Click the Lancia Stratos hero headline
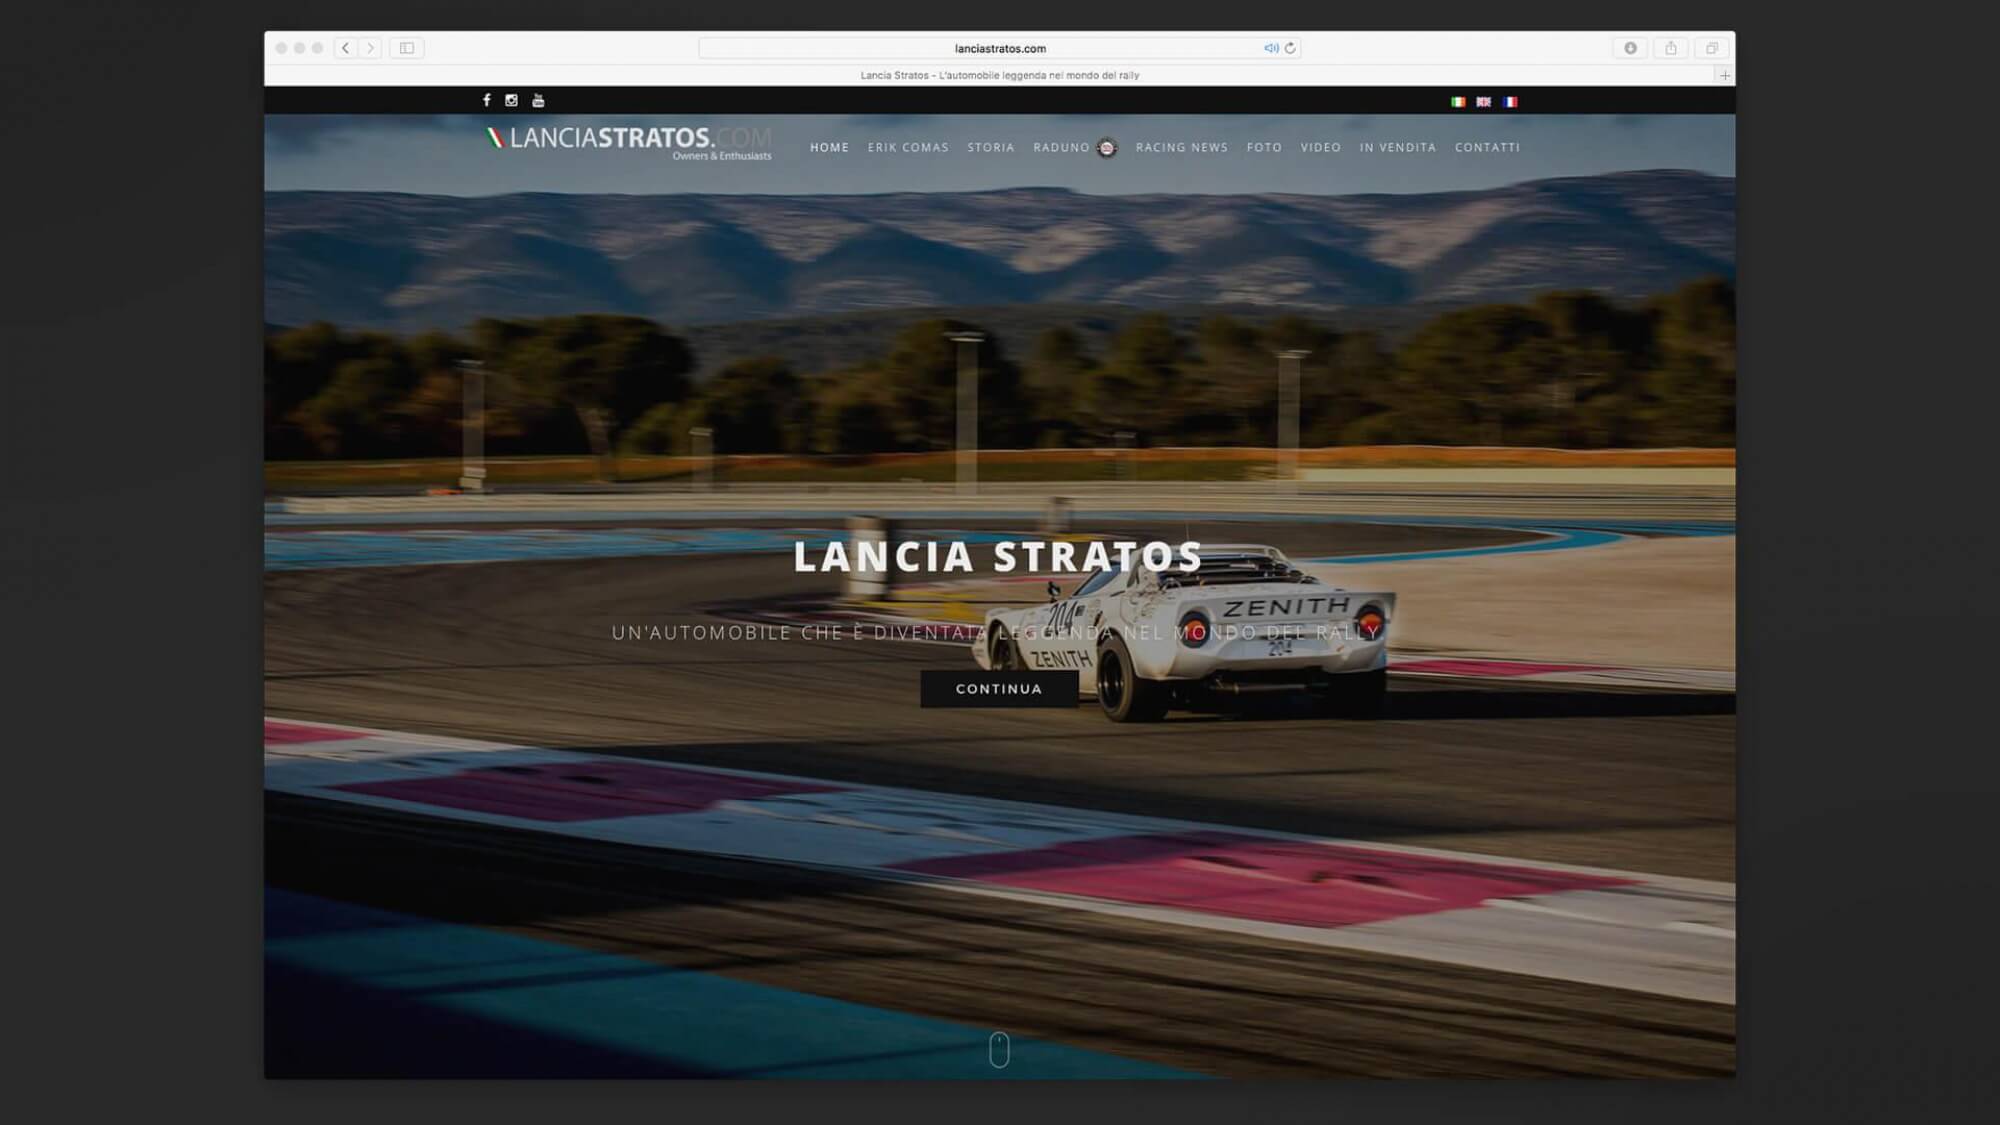 click(998, 557)
